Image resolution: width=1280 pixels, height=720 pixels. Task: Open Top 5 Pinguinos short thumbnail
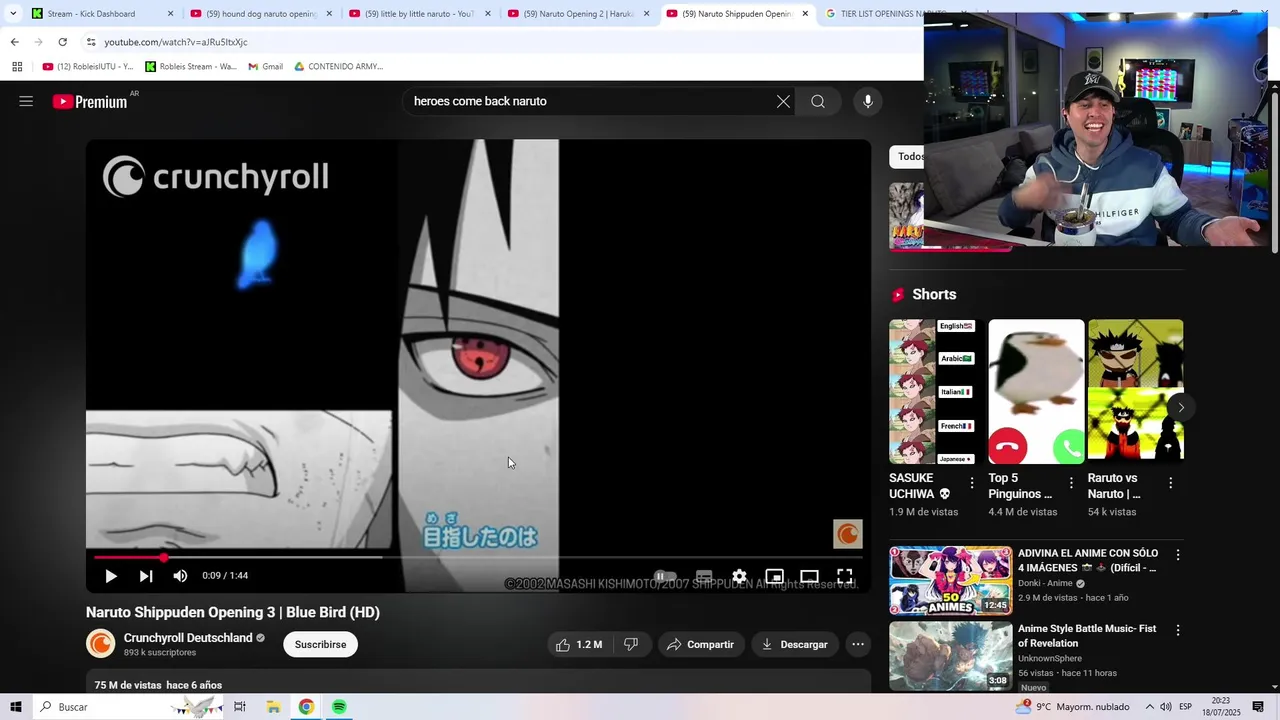[1036, 392]
